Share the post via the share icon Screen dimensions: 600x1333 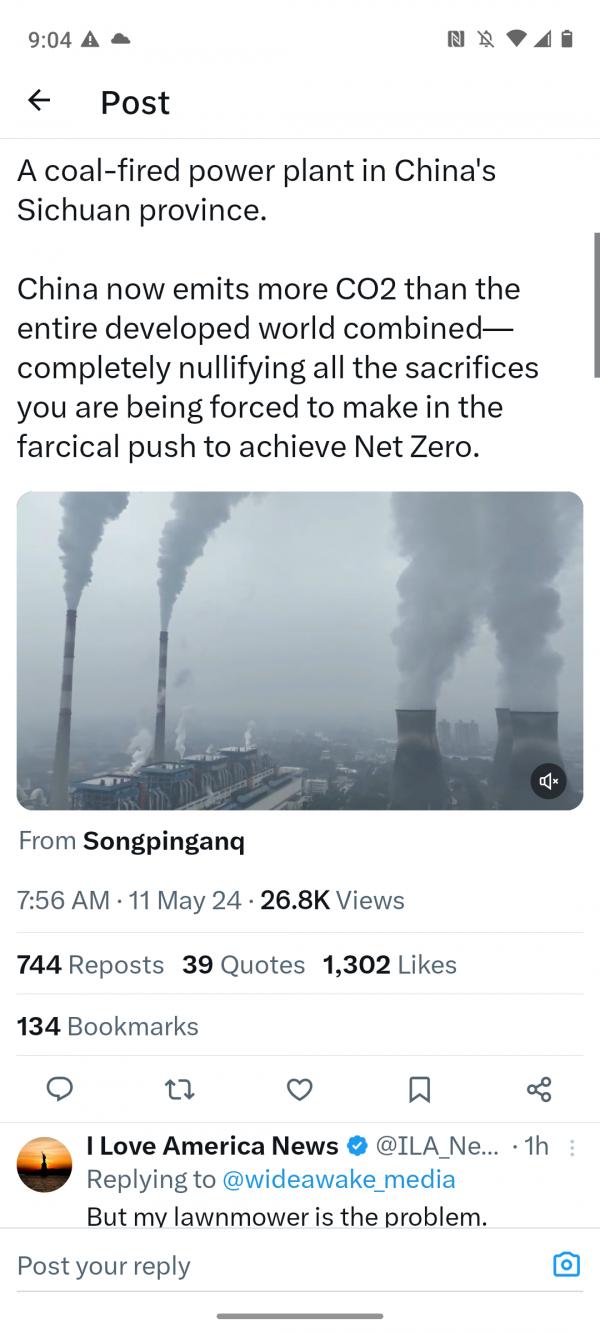tap(539, 1090)
